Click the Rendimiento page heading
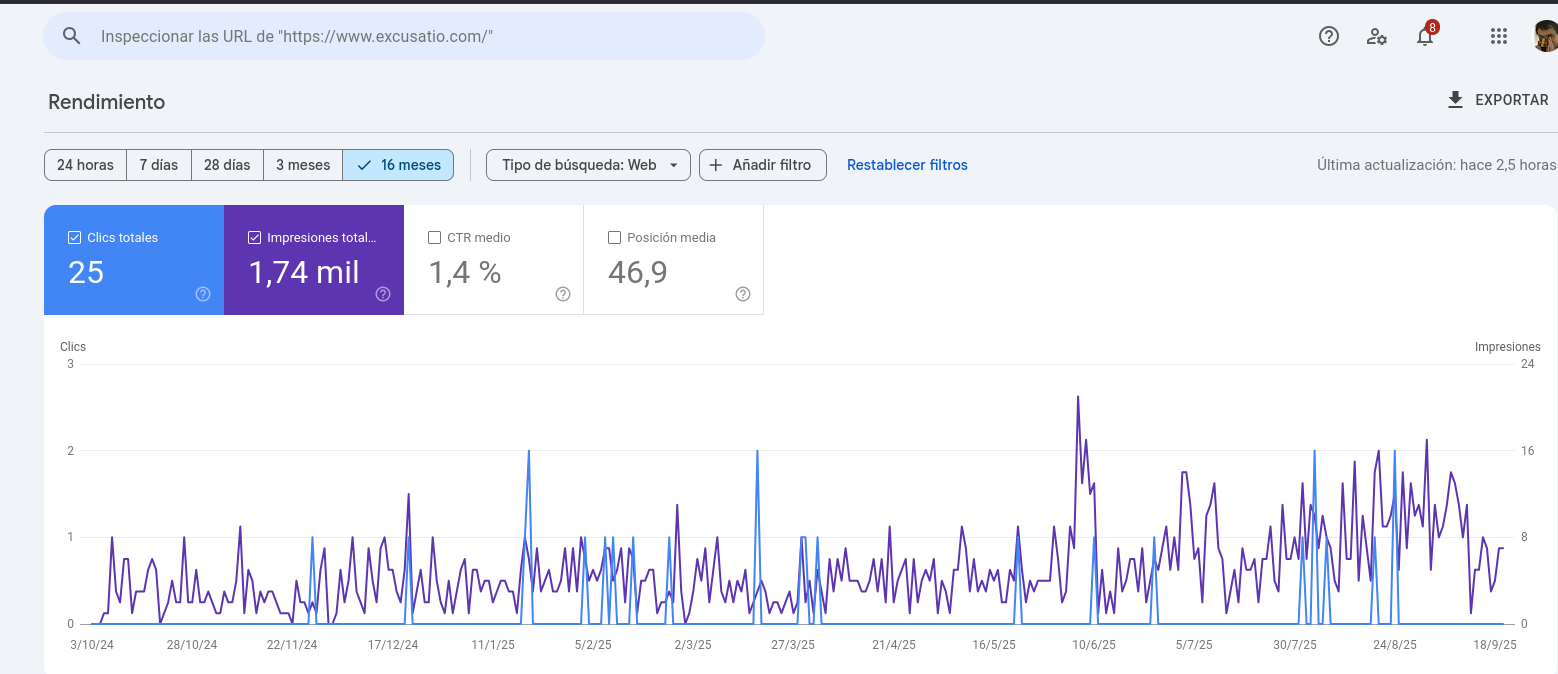 pos(106,102)
